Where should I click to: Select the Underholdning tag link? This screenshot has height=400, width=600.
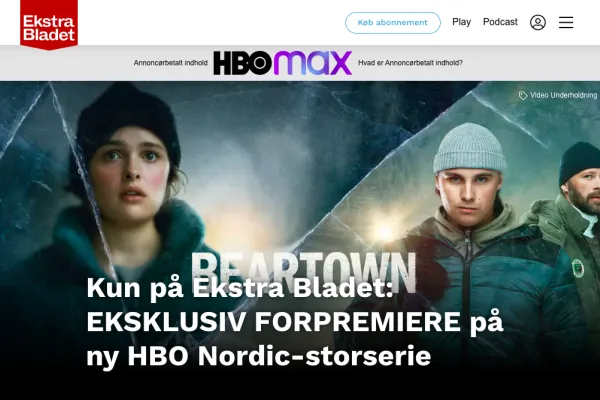pyautogui.click(x=574, y=95)
